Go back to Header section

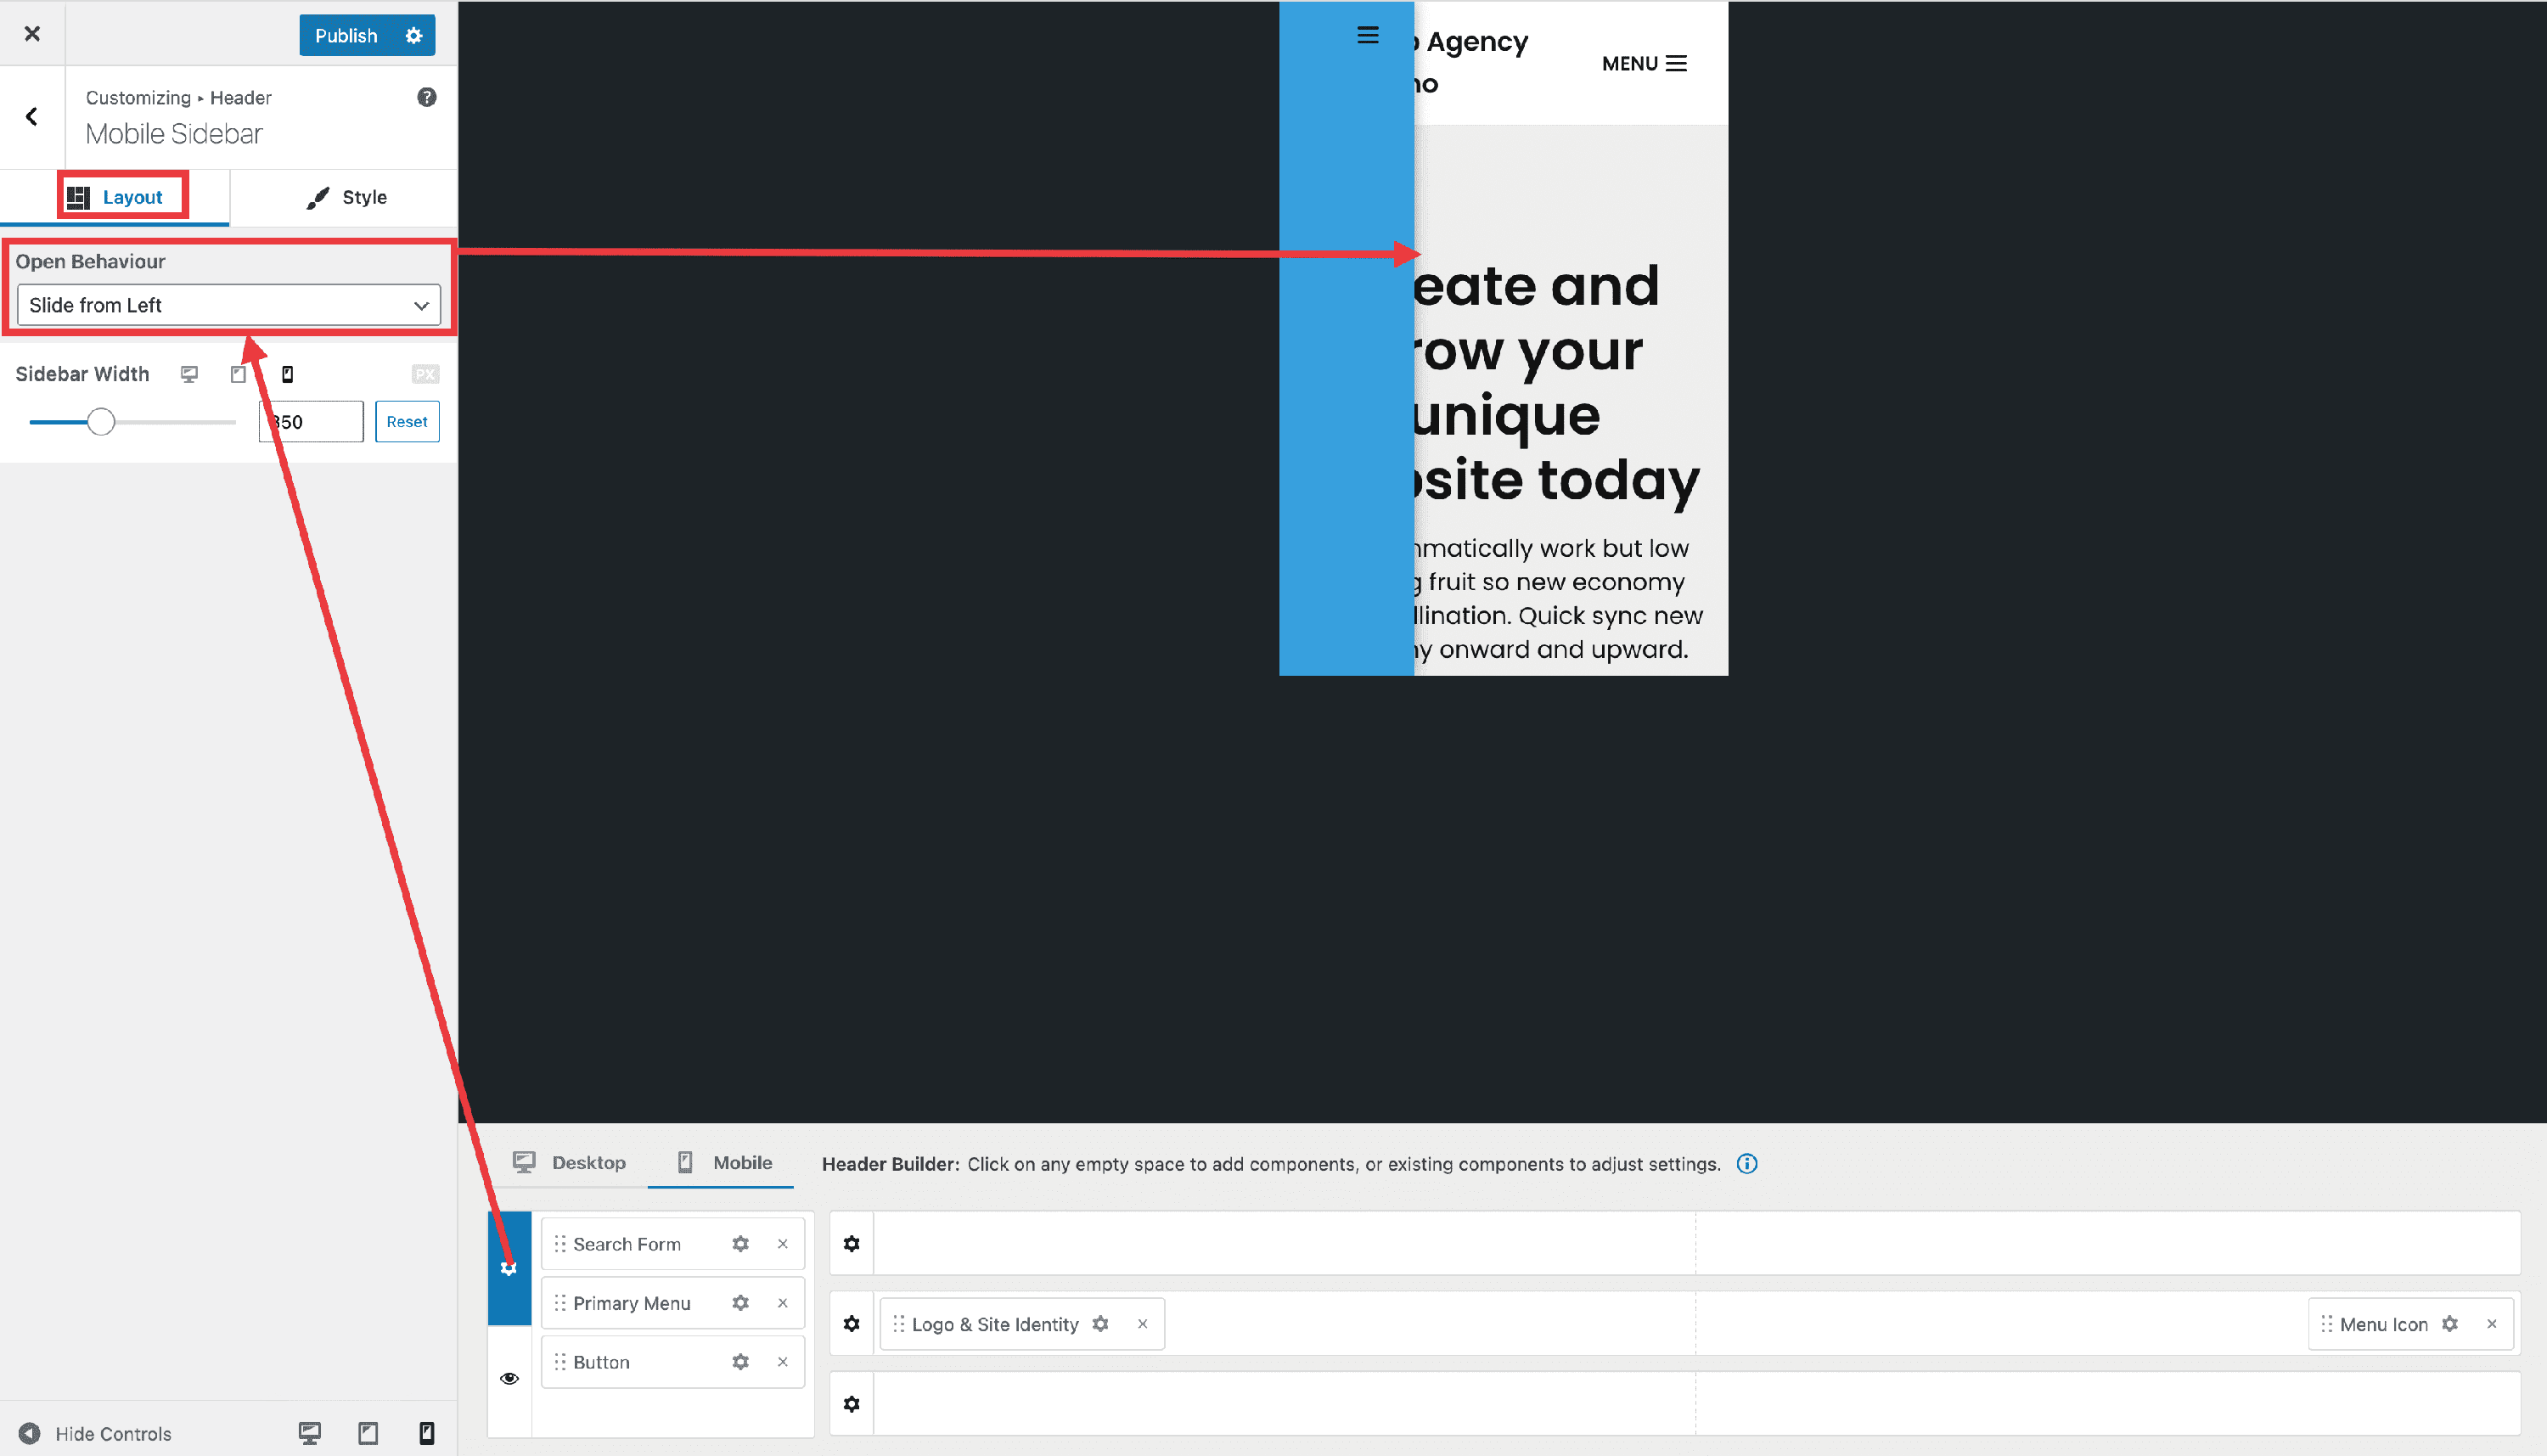[32, 117]
